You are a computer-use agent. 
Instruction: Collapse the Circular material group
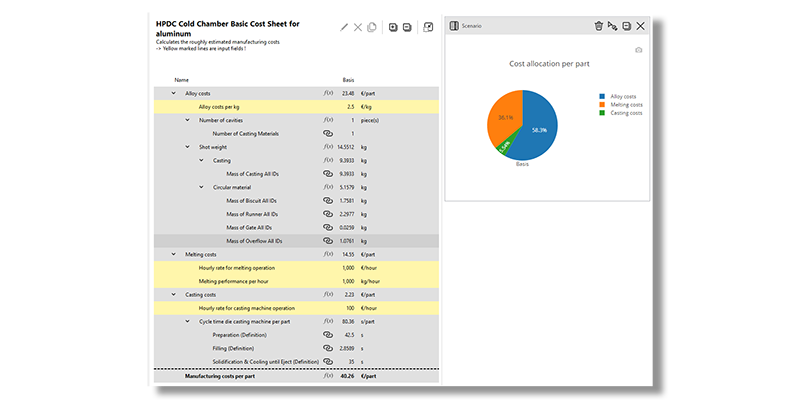click(201, 187)
